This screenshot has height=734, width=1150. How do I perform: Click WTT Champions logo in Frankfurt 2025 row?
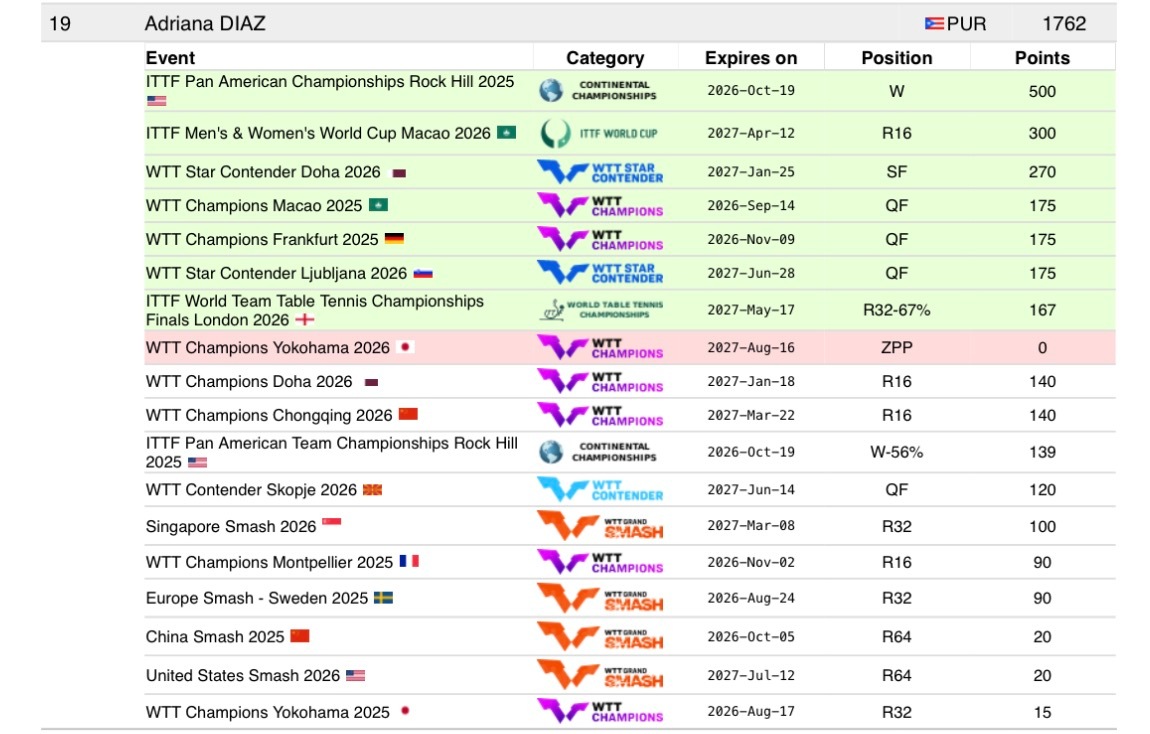tap(600, 240)
